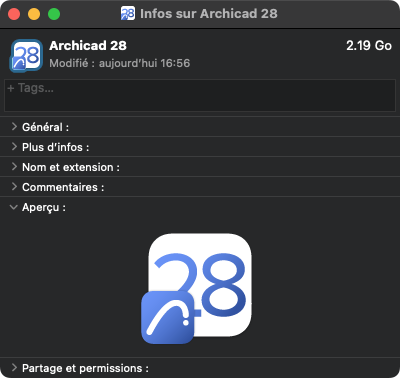This screenshot has width=400, height=378.
Task: Minimize the window with yellow button
Action: (34, 14)
